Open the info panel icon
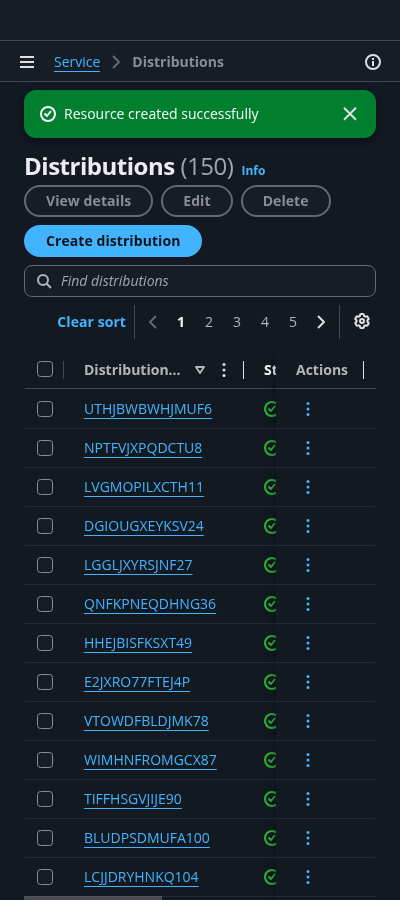Viewport: 400px width, 900px height. (373, 62)
